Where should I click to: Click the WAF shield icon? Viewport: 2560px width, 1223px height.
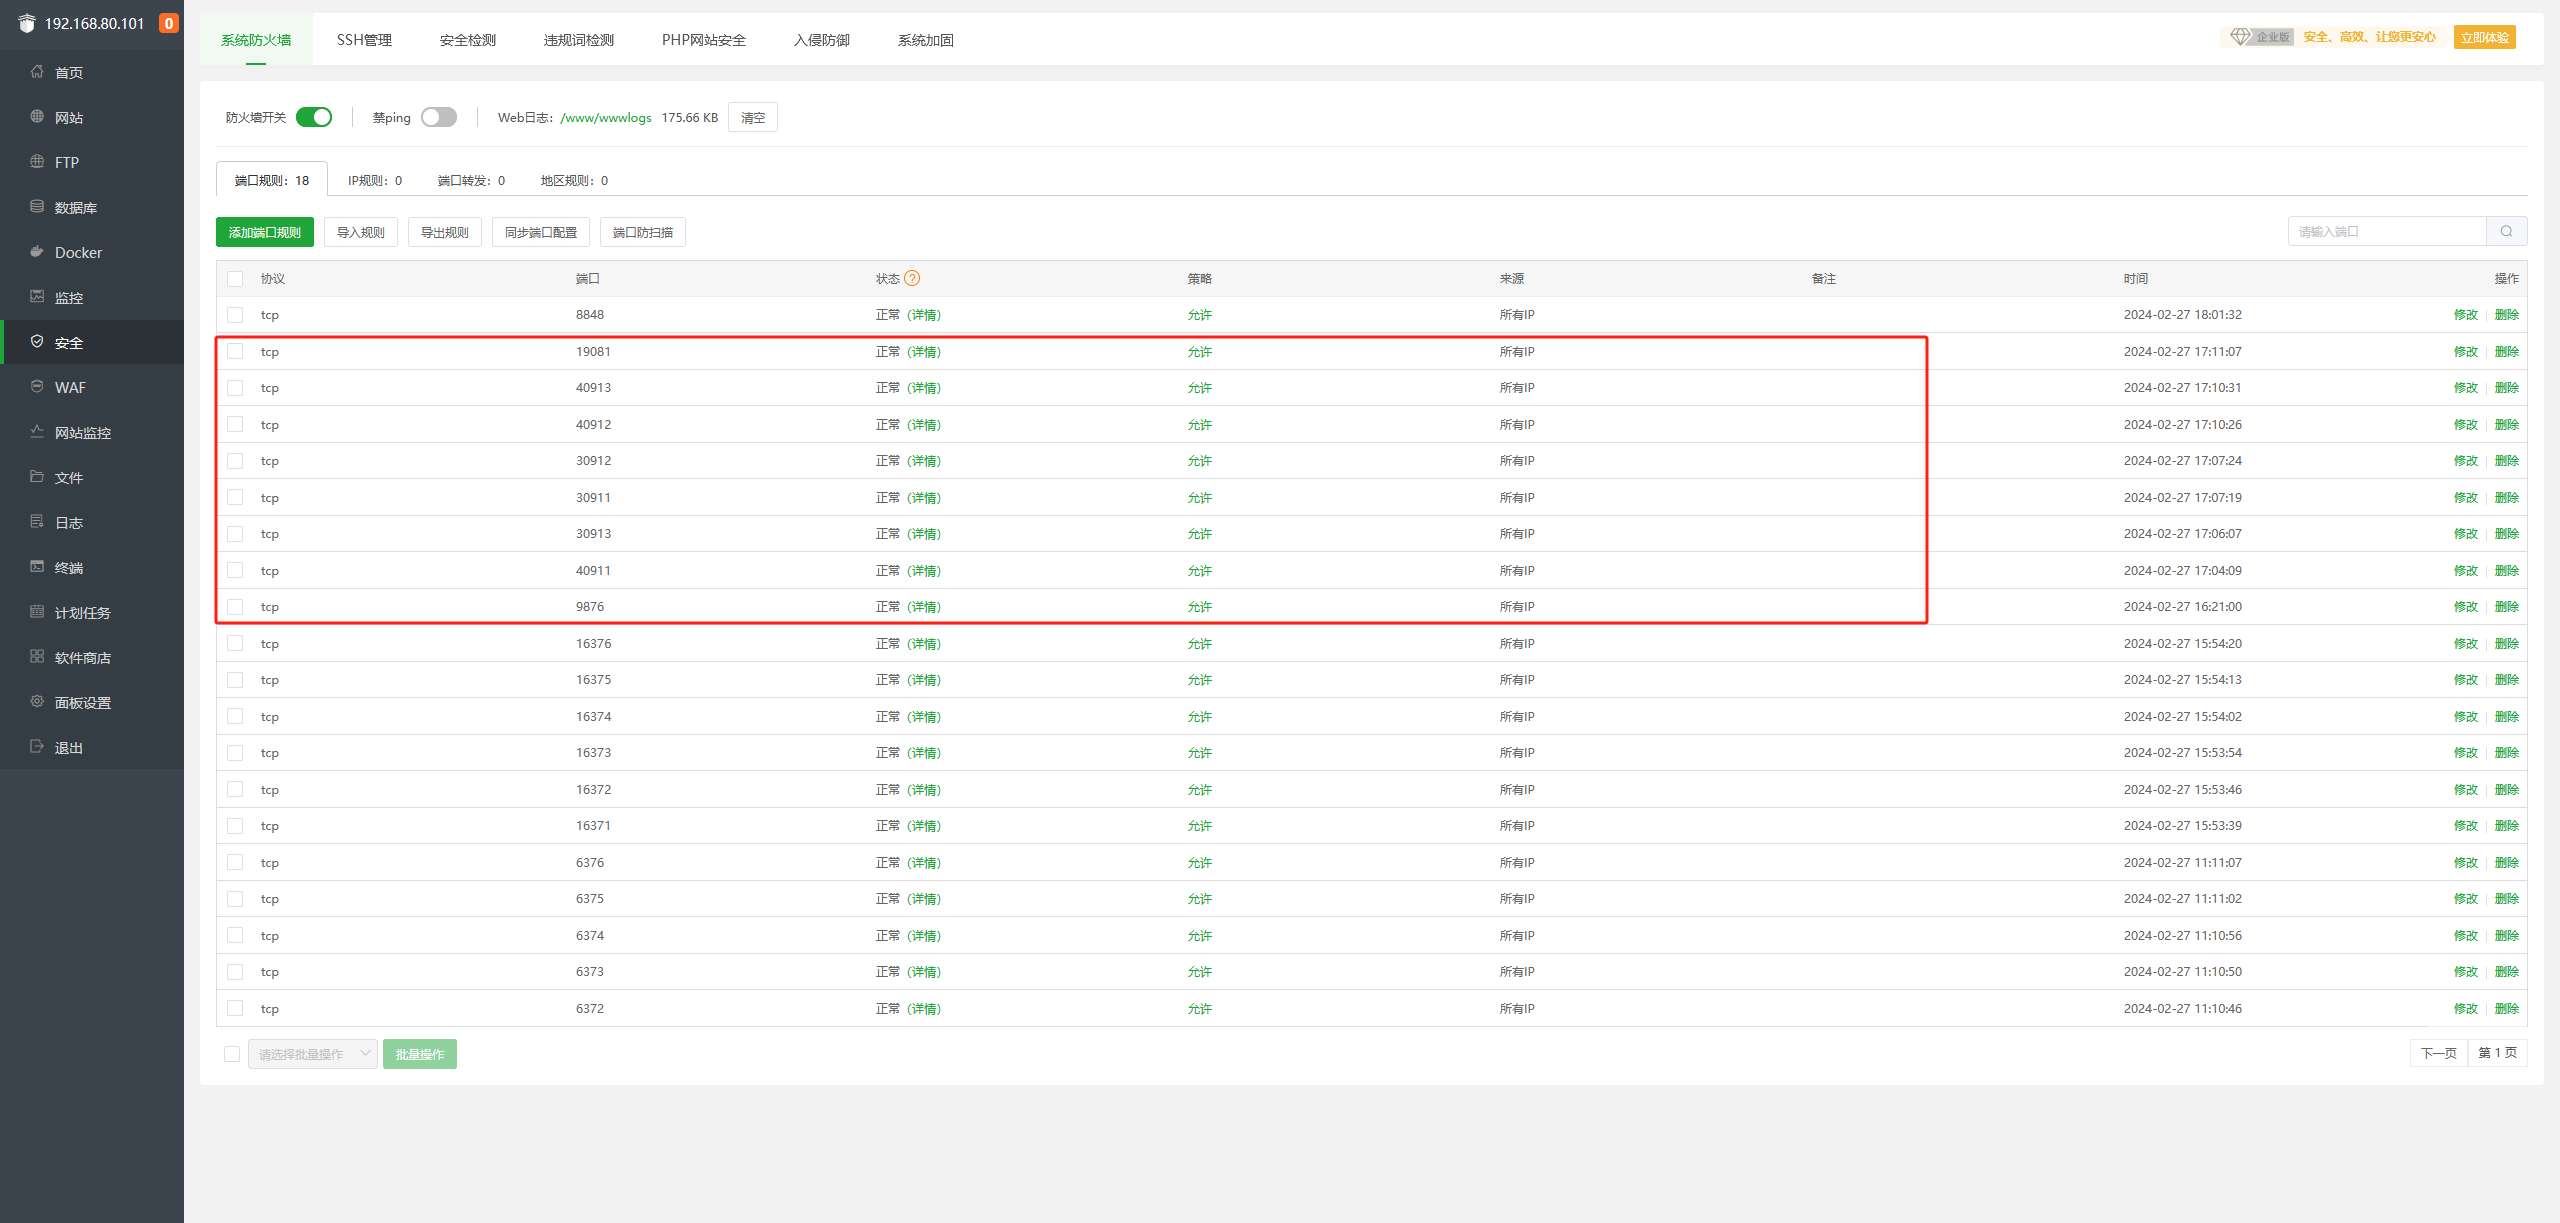37,387
